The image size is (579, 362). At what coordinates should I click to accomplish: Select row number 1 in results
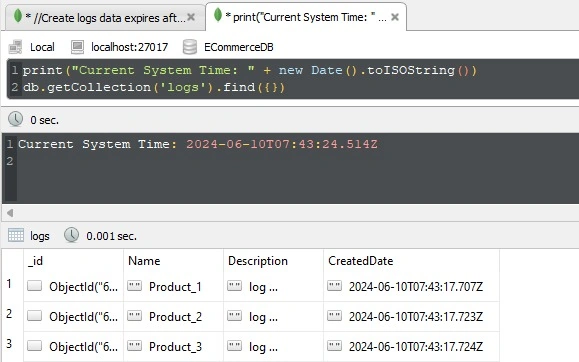[x=9, y=284]
